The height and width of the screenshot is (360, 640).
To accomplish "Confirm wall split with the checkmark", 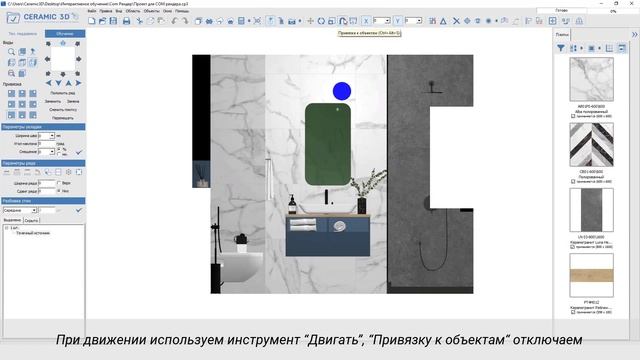I will click(79, 210).
